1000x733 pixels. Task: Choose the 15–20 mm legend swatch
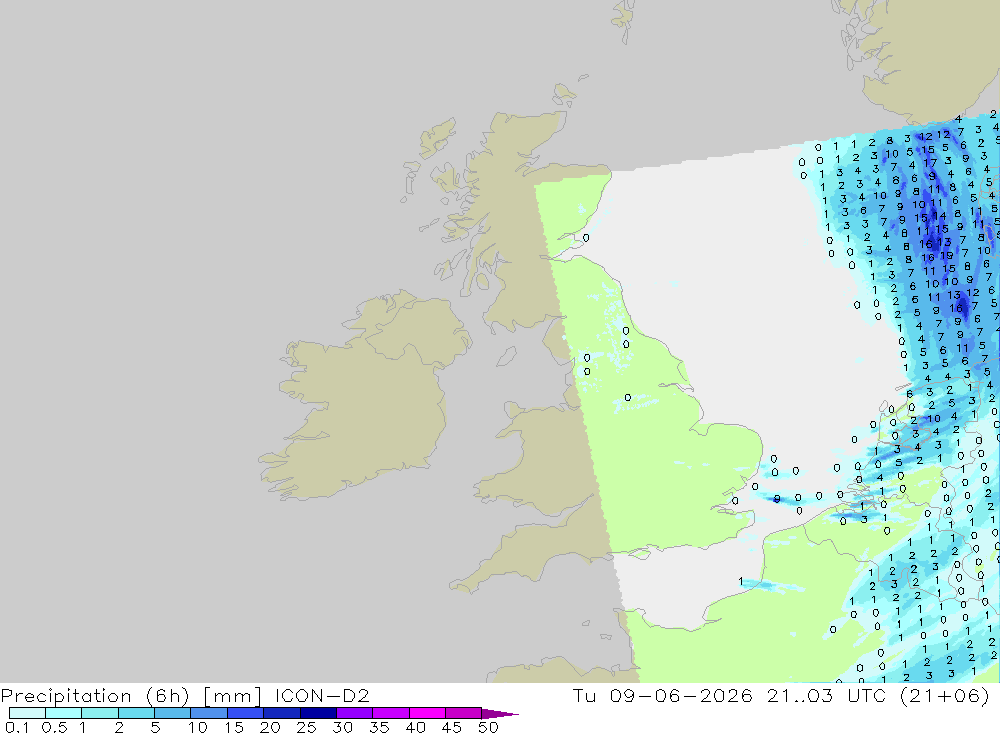pyautogui.click(x=245, y=713)
